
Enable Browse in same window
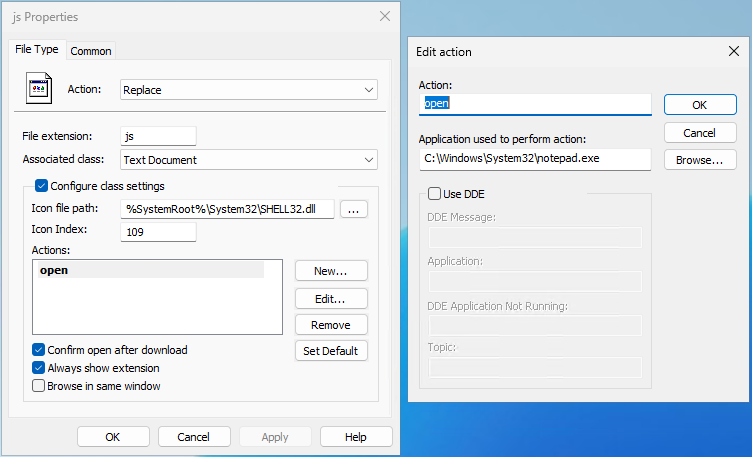click(39, 386)
